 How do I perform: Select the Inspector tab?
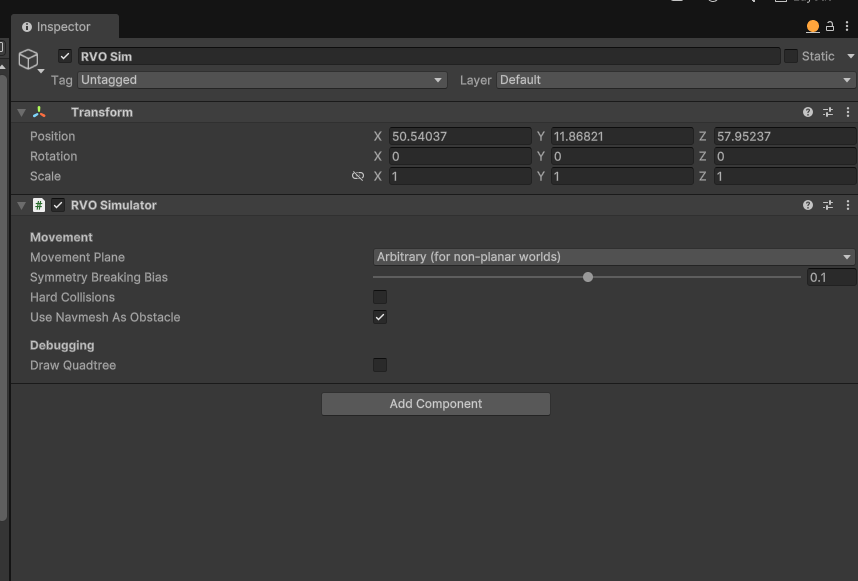click(x=65, y=27)
